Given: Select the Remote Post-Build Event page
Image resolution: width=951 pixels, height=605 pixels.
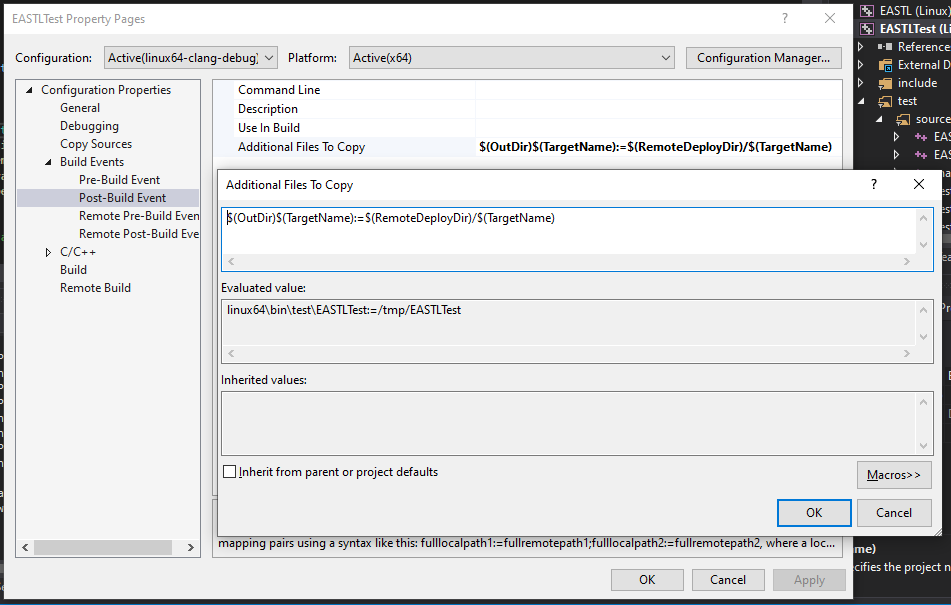Looking at the screenshot, I should click(139, 233).
